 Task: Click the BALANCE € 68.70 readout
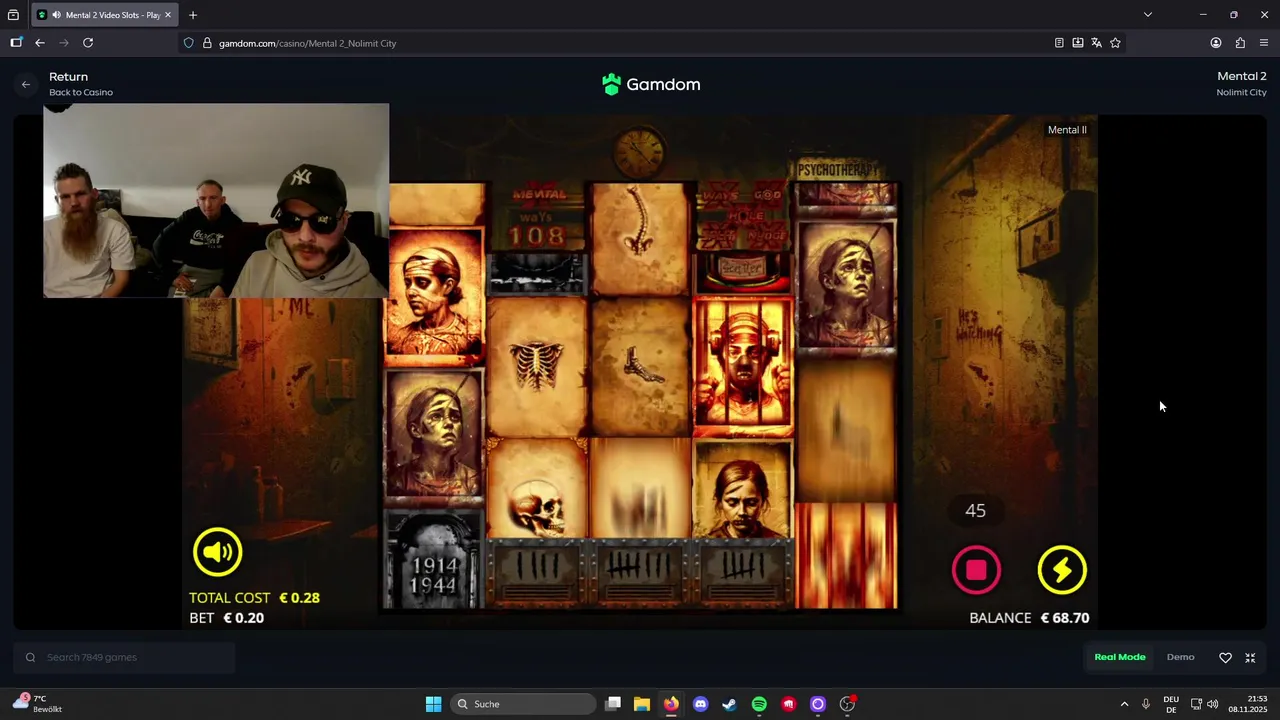click(1029, 618)
